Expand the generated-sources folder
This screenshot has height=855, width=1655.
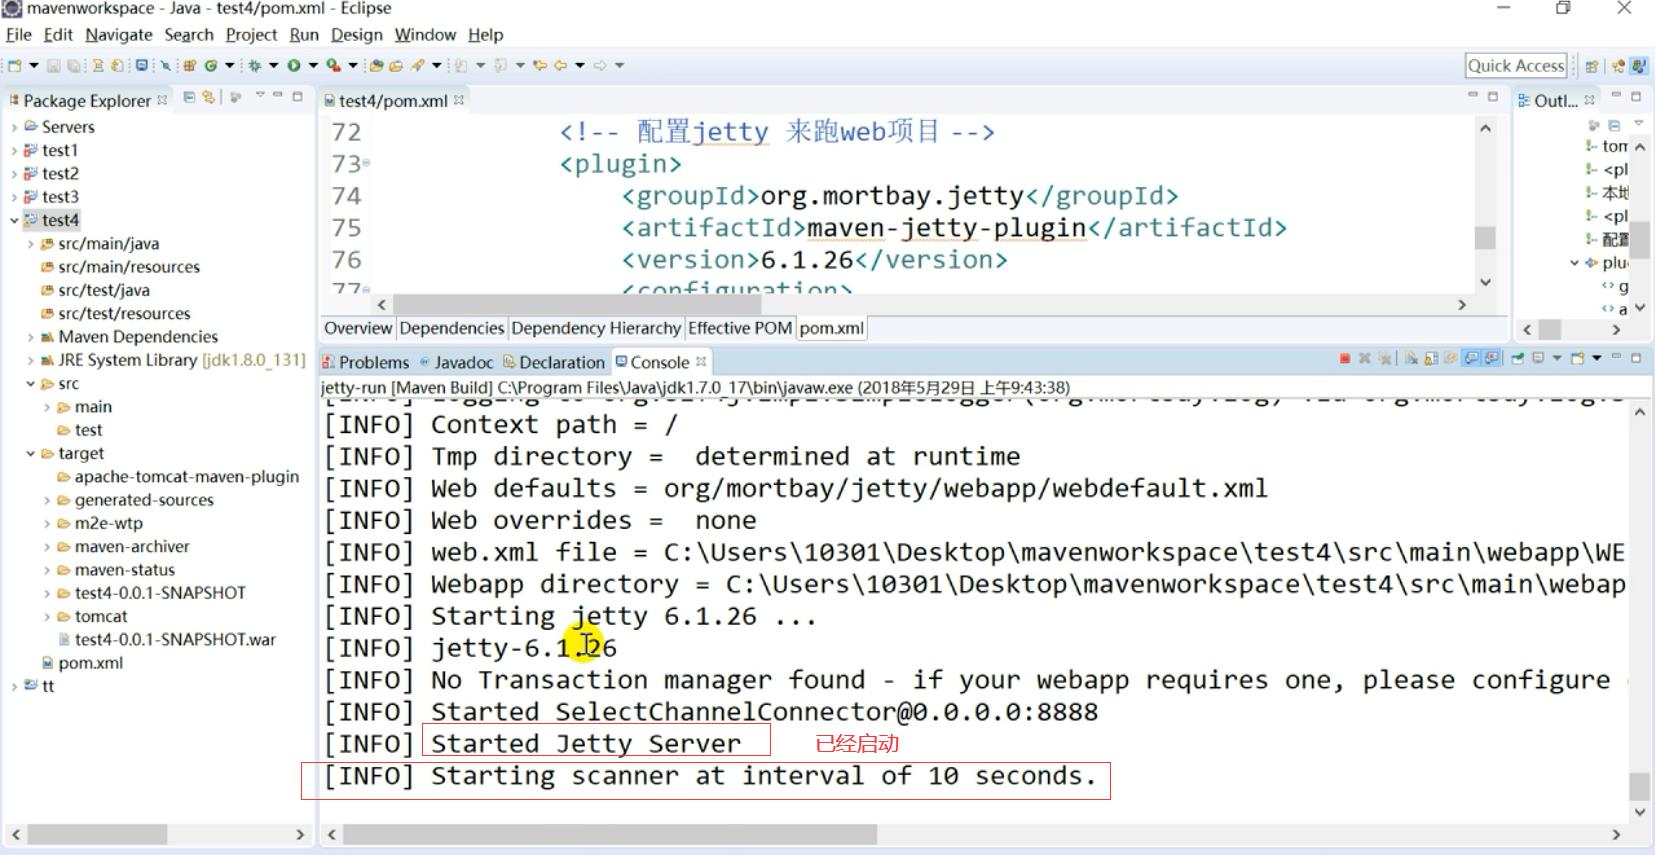[x=46, y=500]
